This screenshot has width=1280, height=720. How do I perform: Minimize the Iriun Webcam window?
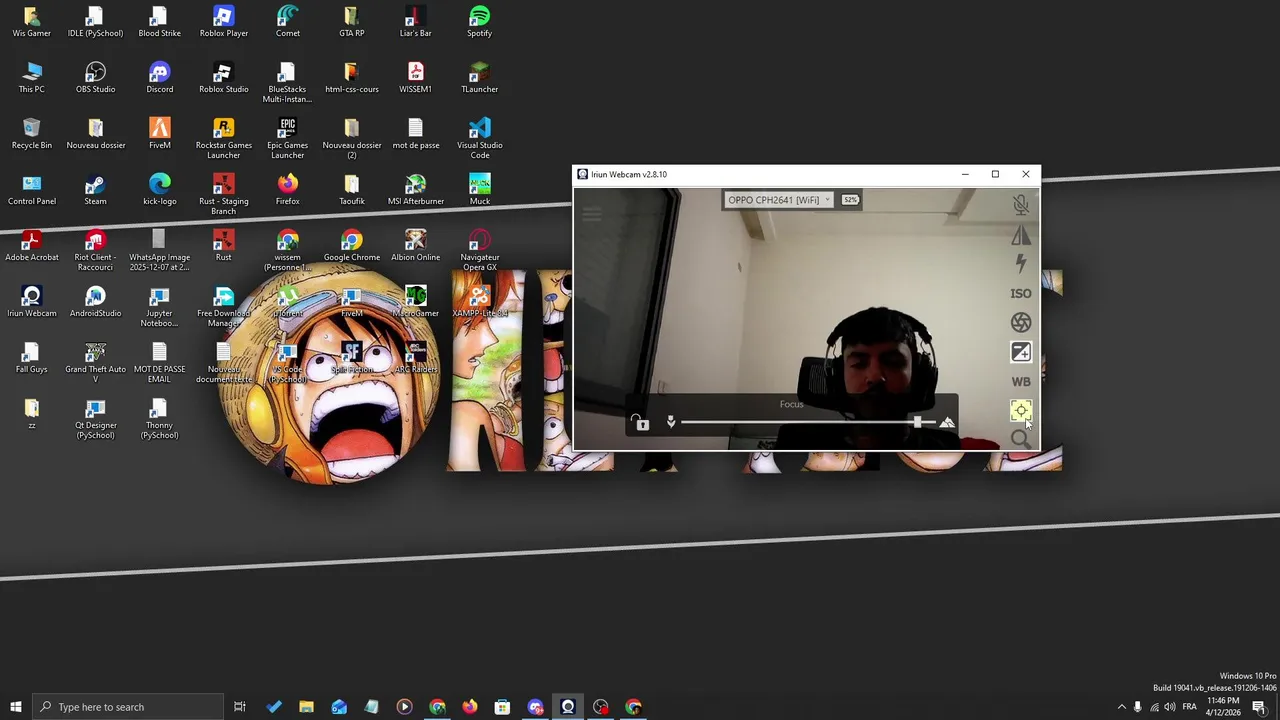tap(965, 174)
